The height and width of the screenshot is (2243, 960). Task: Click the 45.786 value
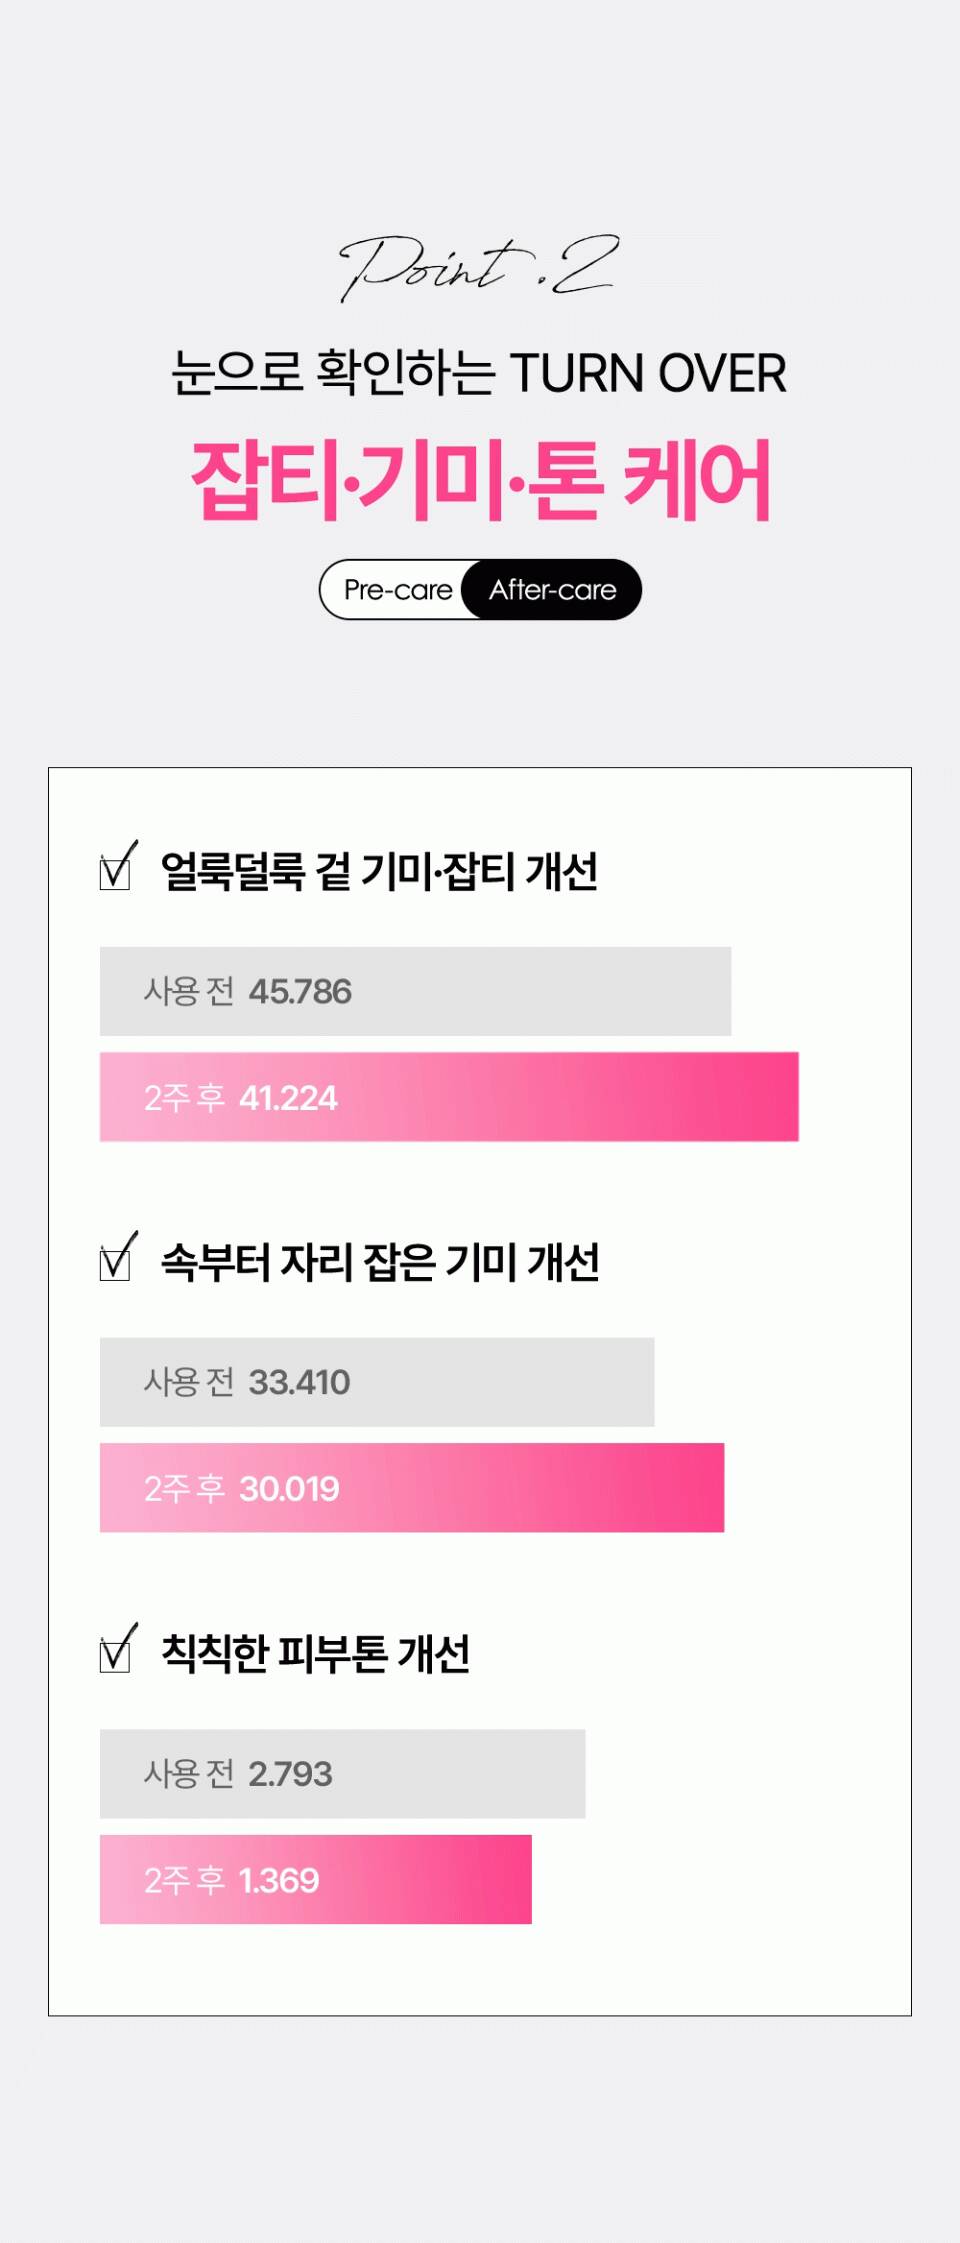point(300,991)
